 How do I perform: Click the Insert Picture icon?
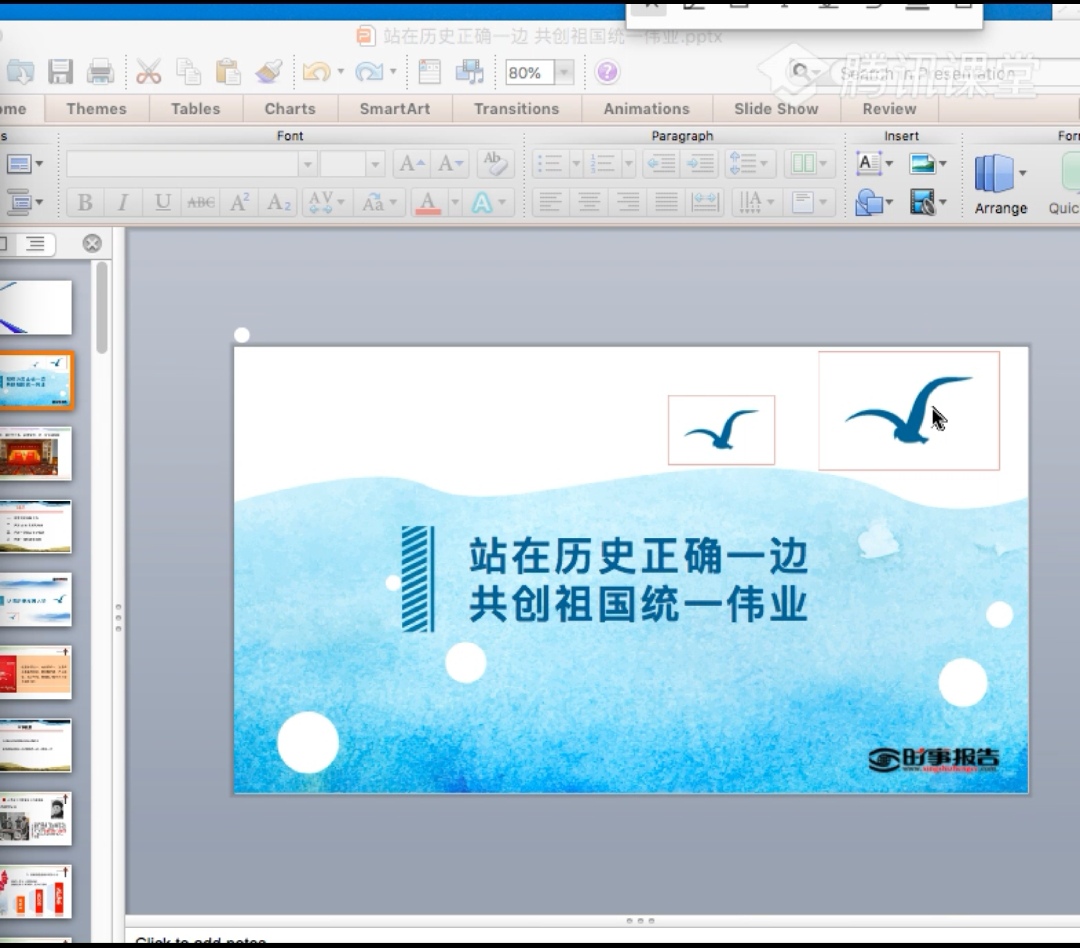(922, 164)
